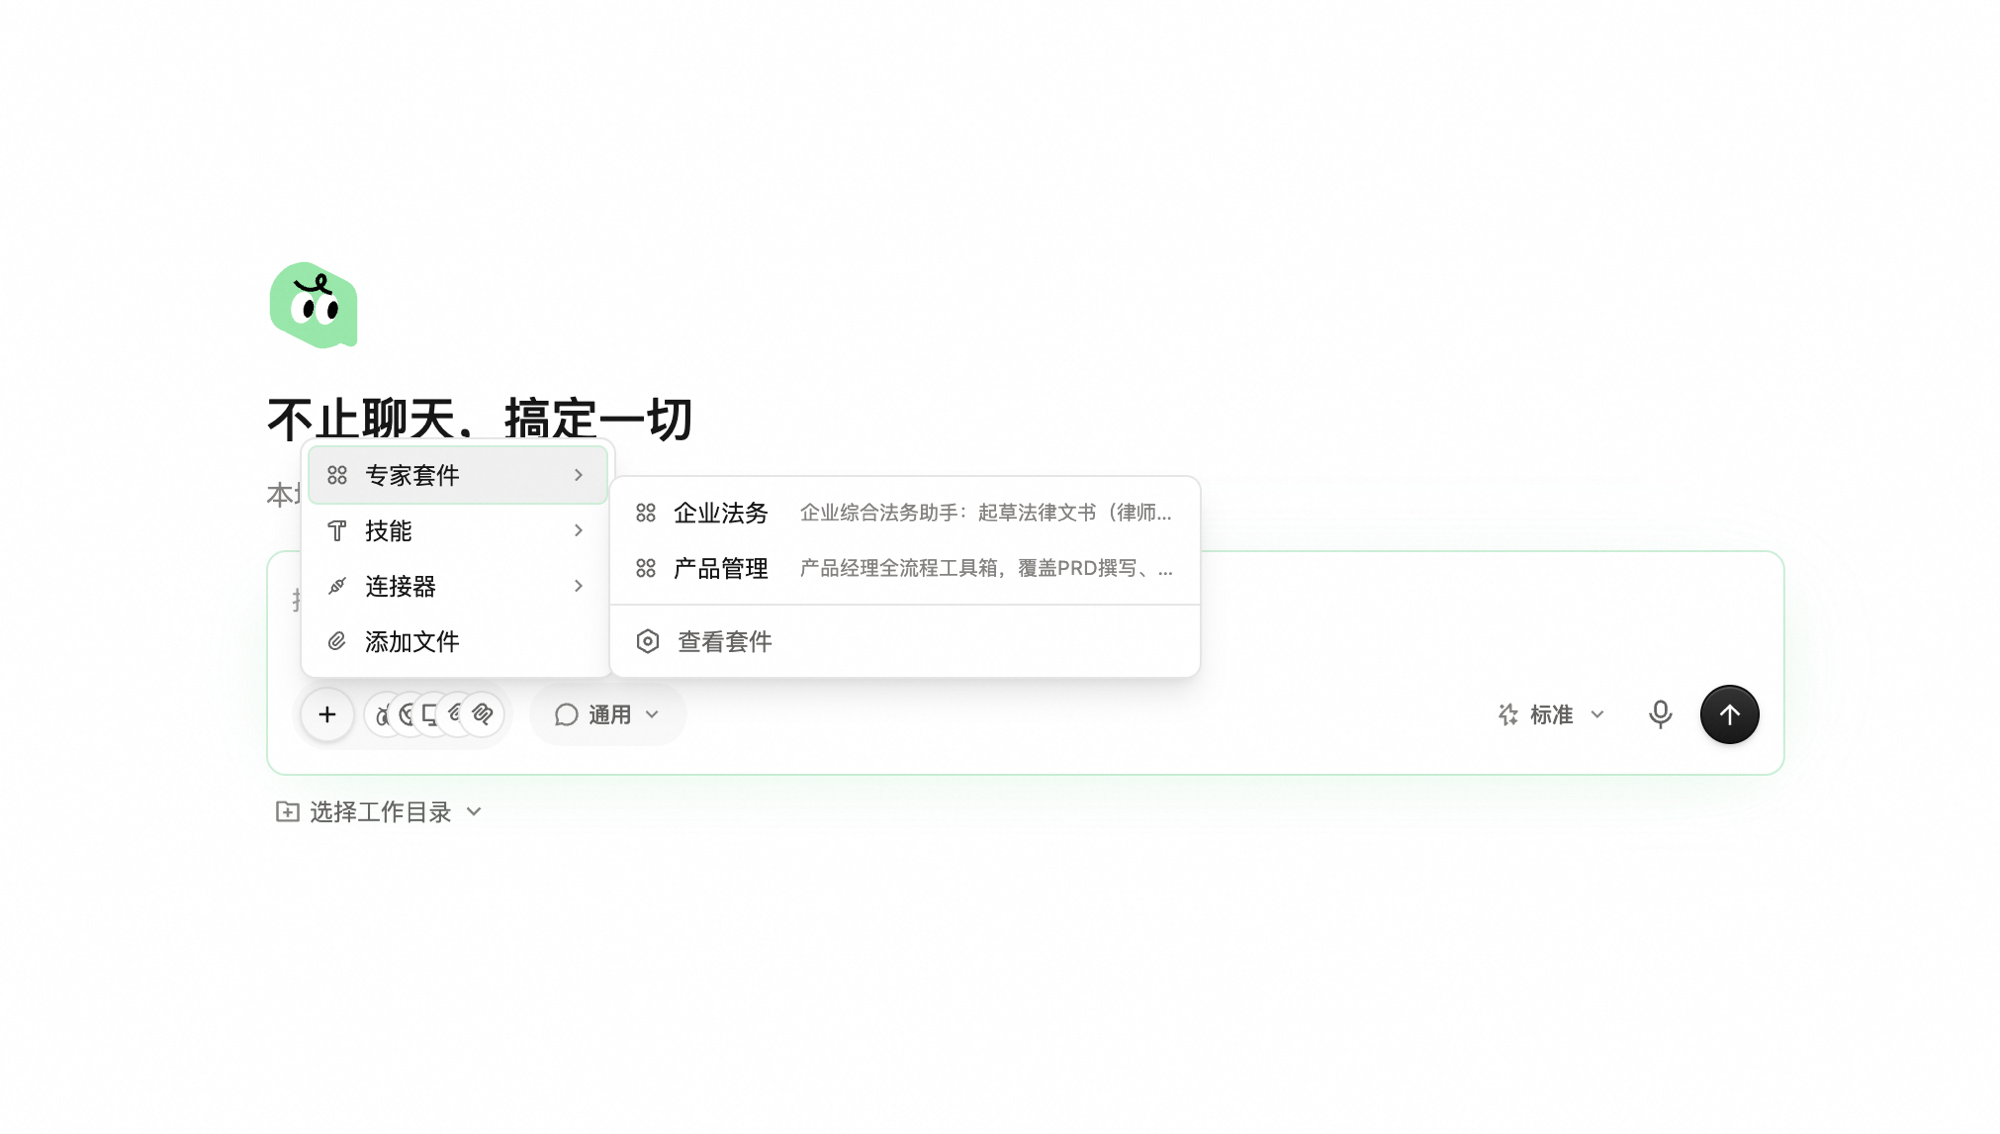The height and width of the screenshot is (1134, 2000).
Task: Select the 企业法务 expert suite
Action: point(904,513)
